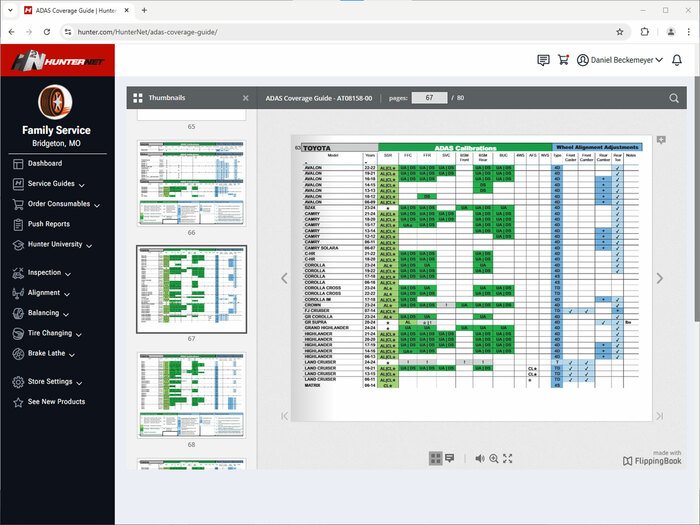Go to Push Reports

[x=48, y=224]
